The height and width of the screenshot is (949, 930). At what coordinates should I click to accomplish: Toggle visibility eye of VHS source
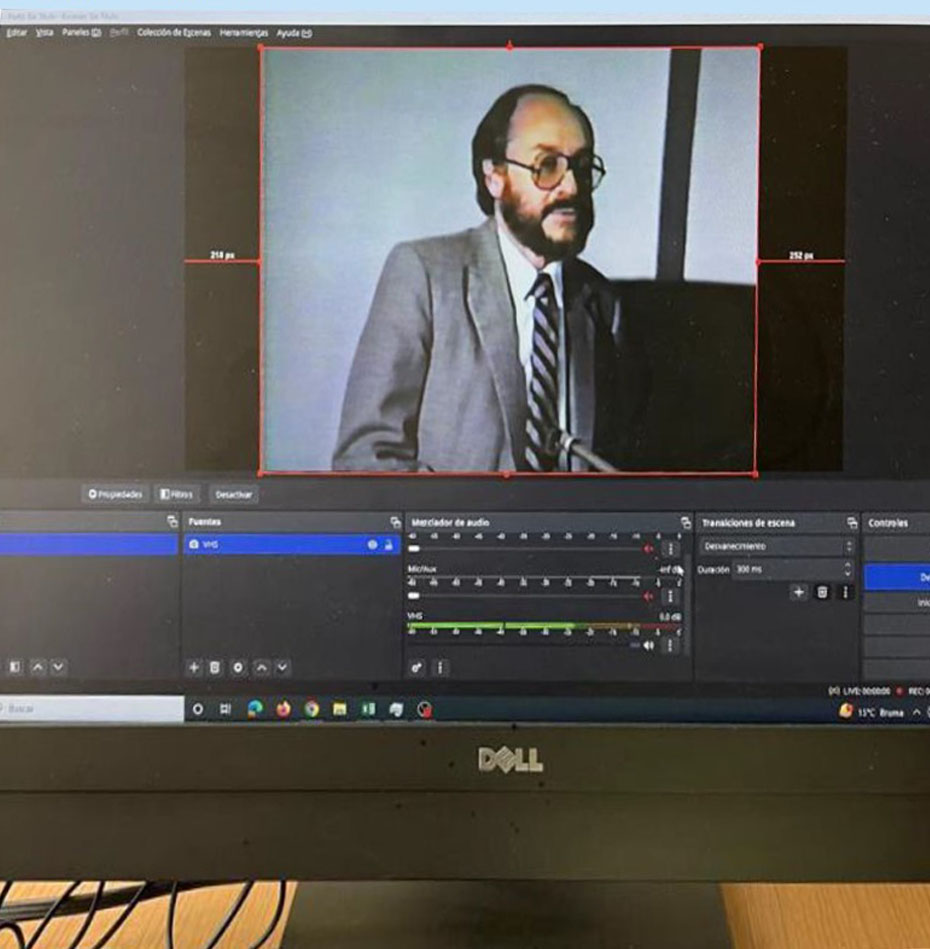point(372,545)
